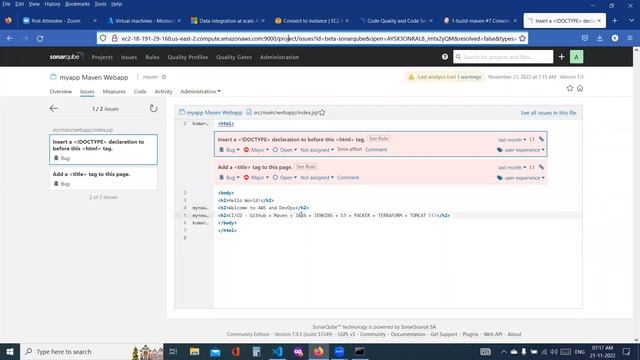This screenshot has width=640, height=360.
Task: Open Firefox downloads icon
Action: pyautogui.click(x=600, y=38)
